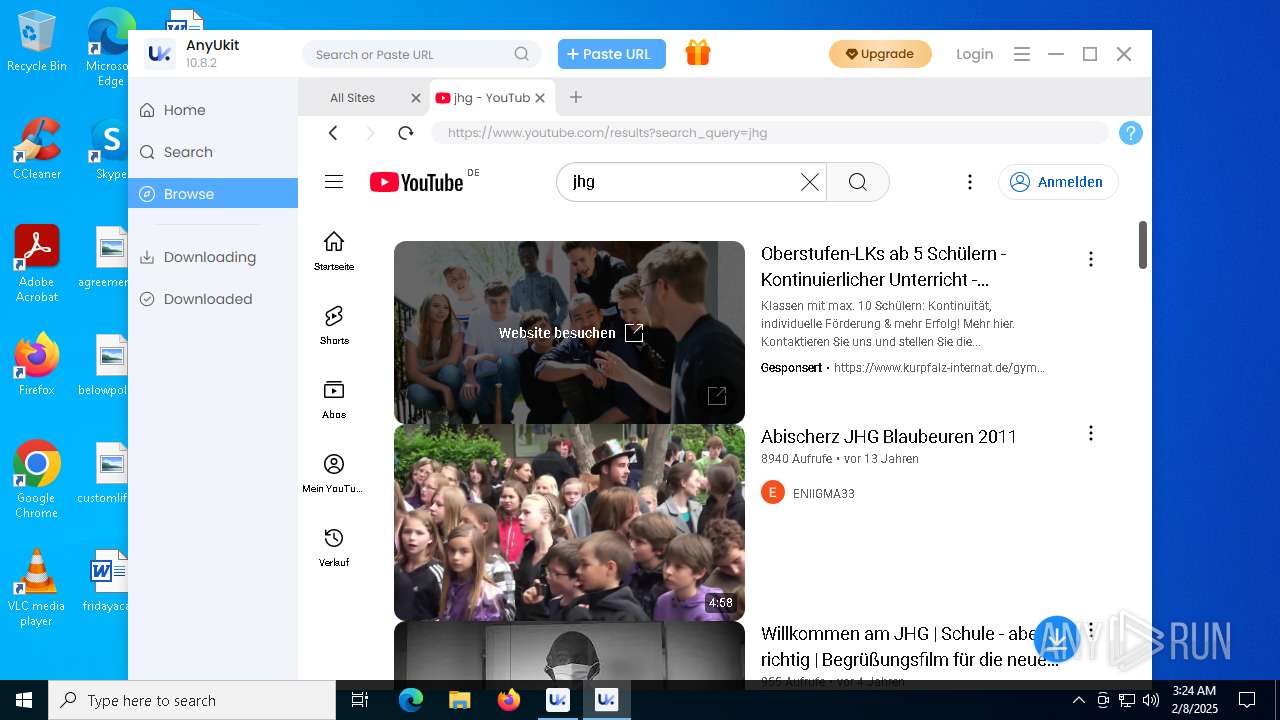Open YouTube Startseite in sidebar

(334, 251)
